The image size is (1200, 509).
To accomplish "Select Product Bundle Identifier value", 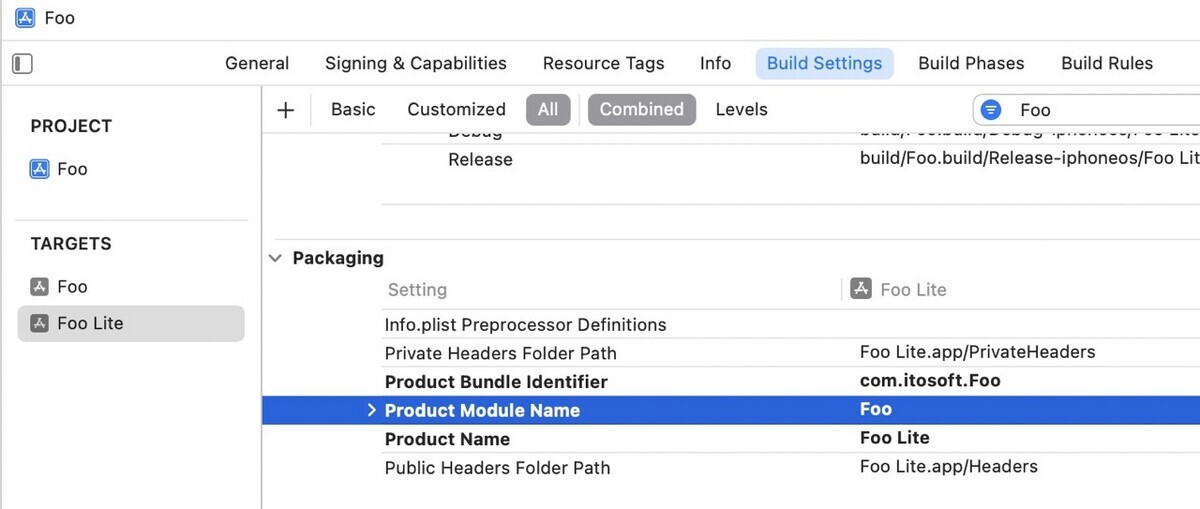I will pyautogui.click(x=930, y=381).
